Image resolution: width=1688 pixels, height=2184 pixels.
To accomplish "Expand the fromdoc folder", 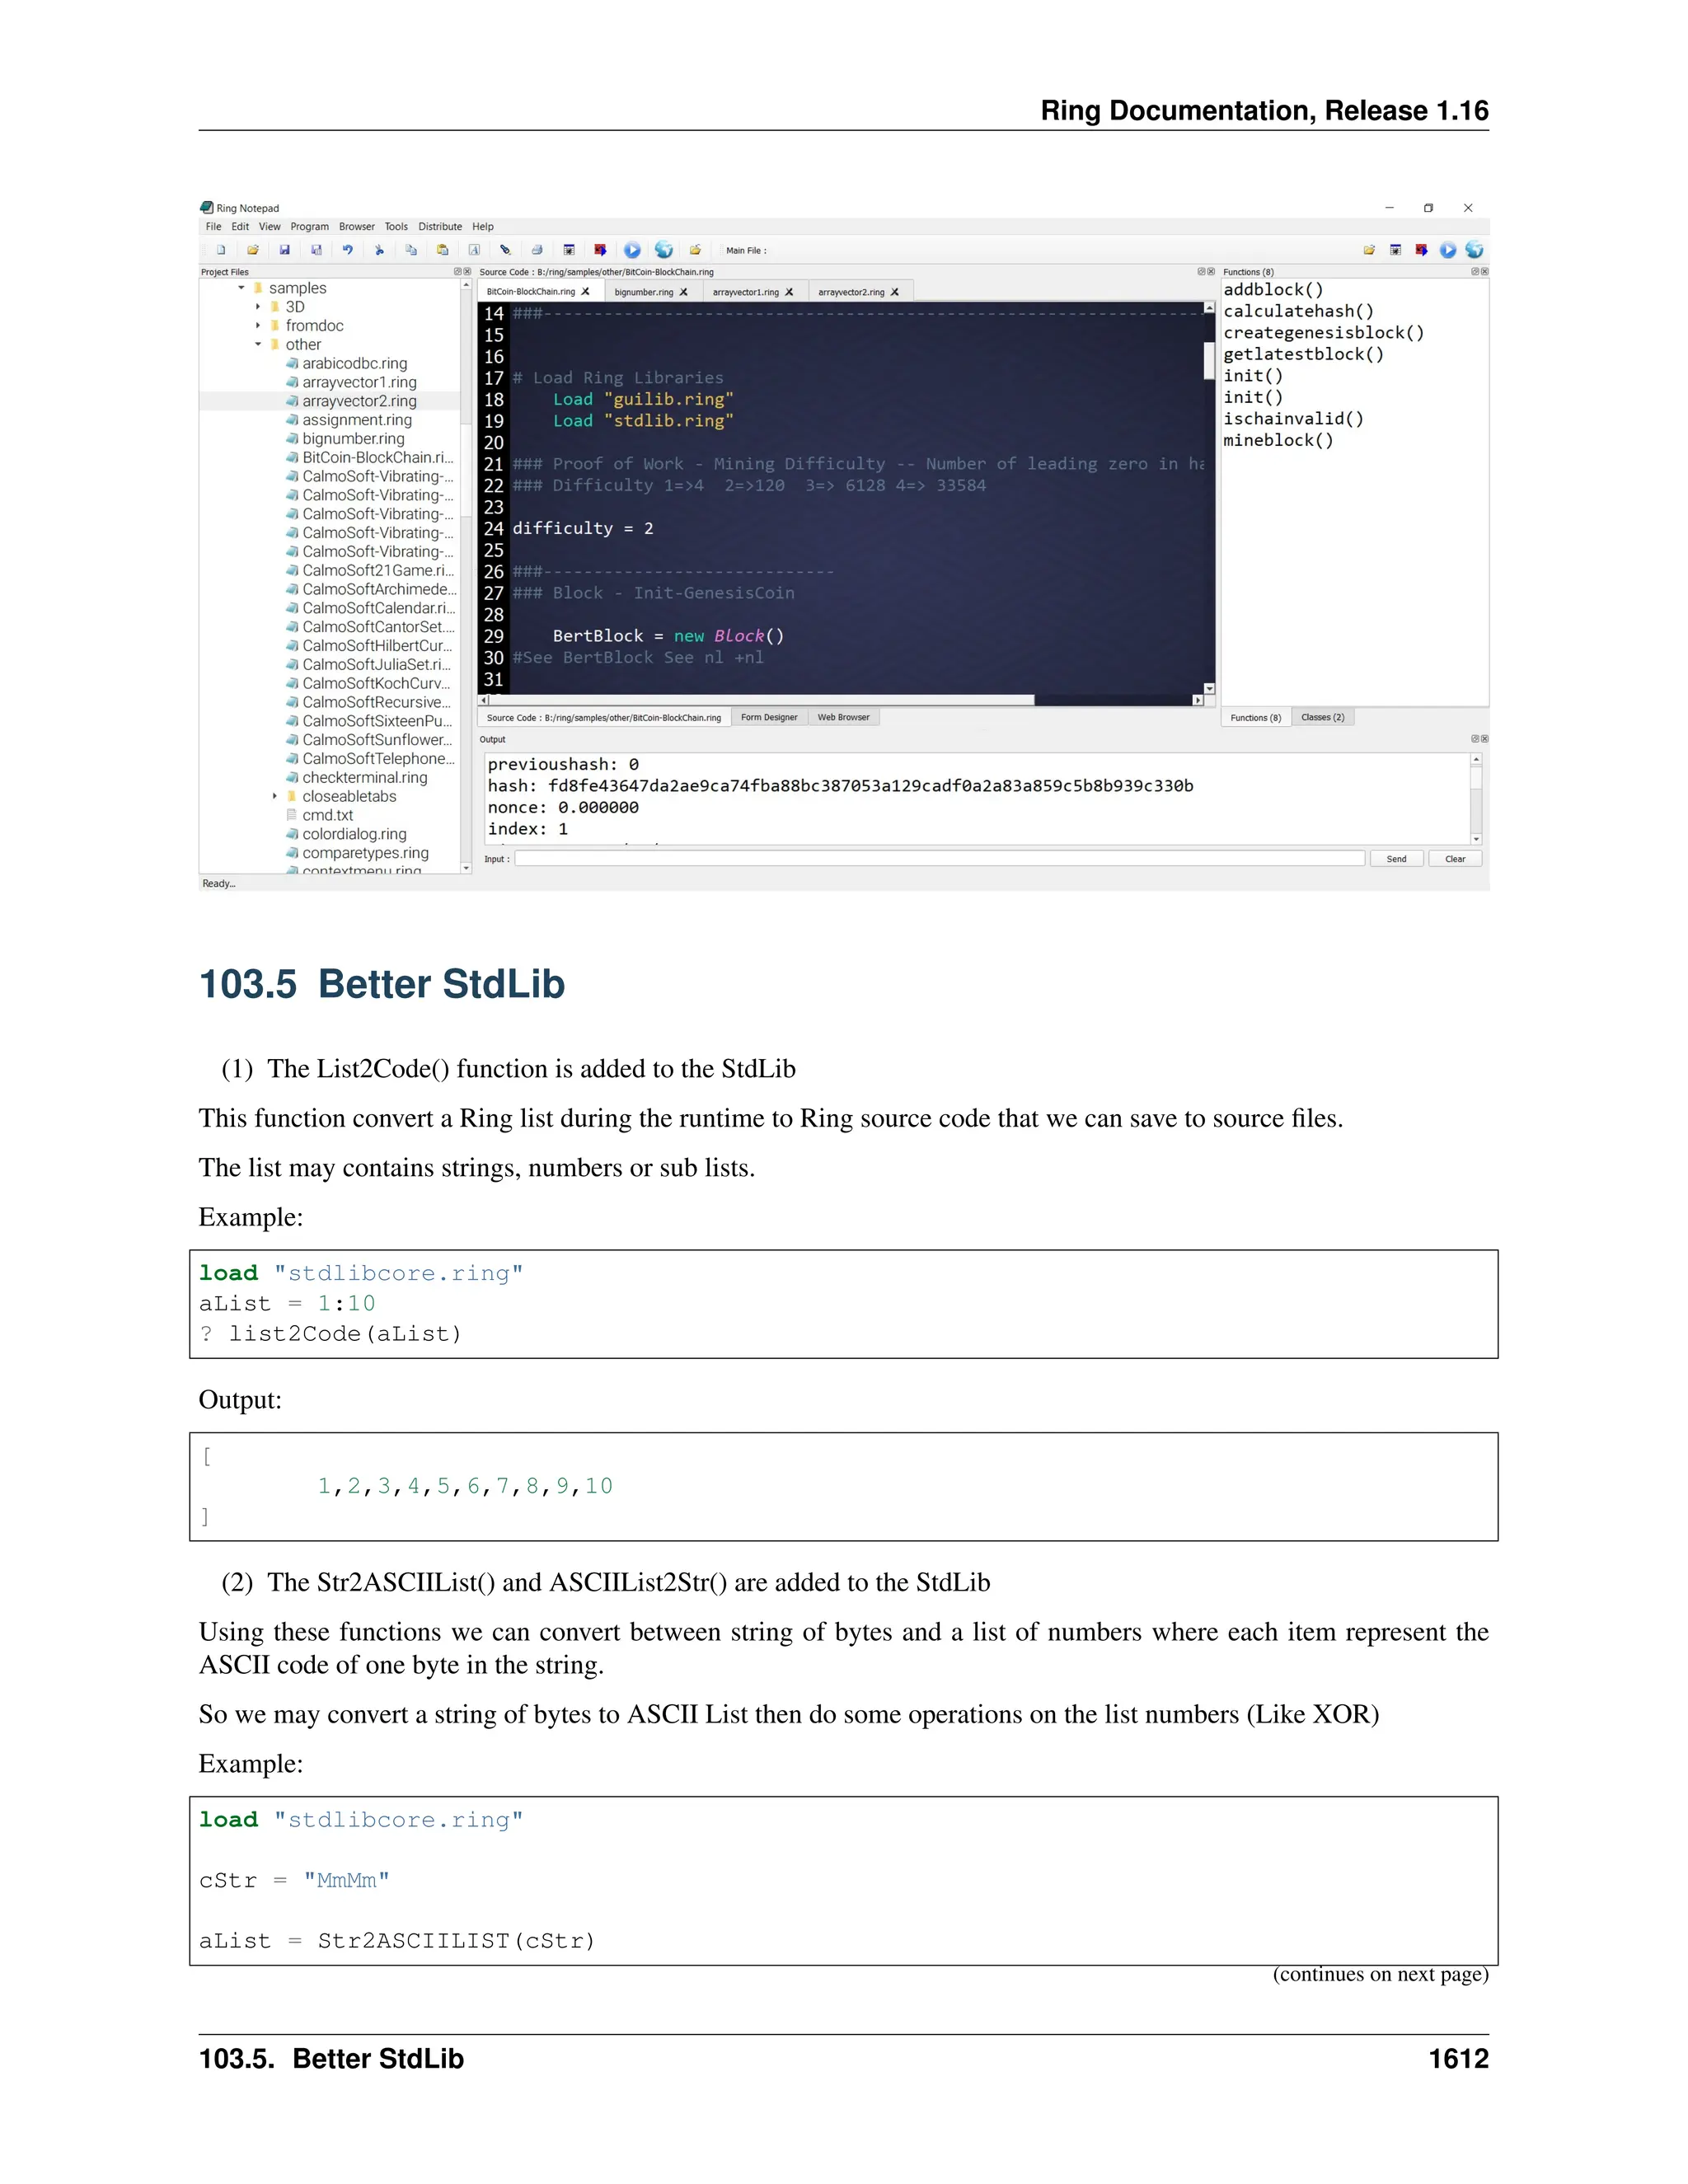I will [258, 326].
